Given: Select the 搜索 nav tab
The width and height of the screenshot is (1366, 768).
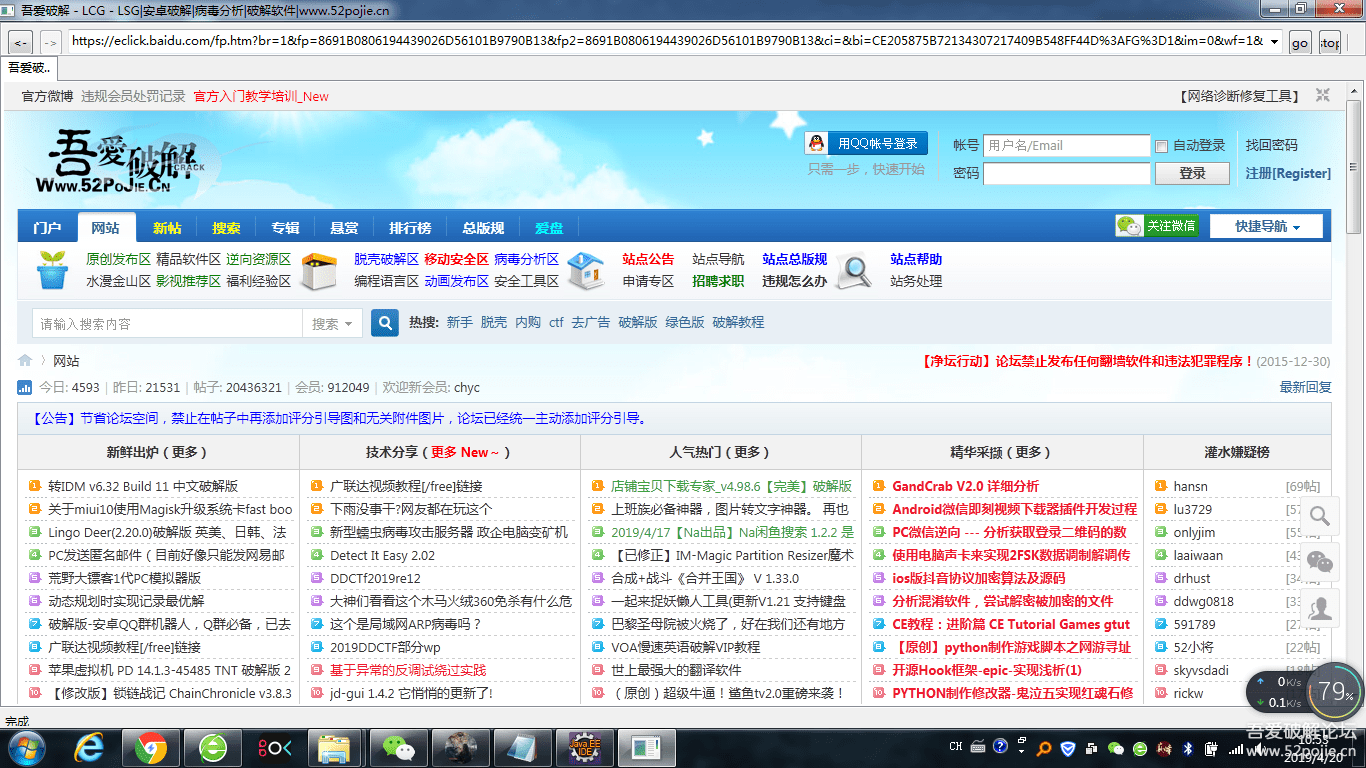Looking at the screenshot, I should click(226, 228).
